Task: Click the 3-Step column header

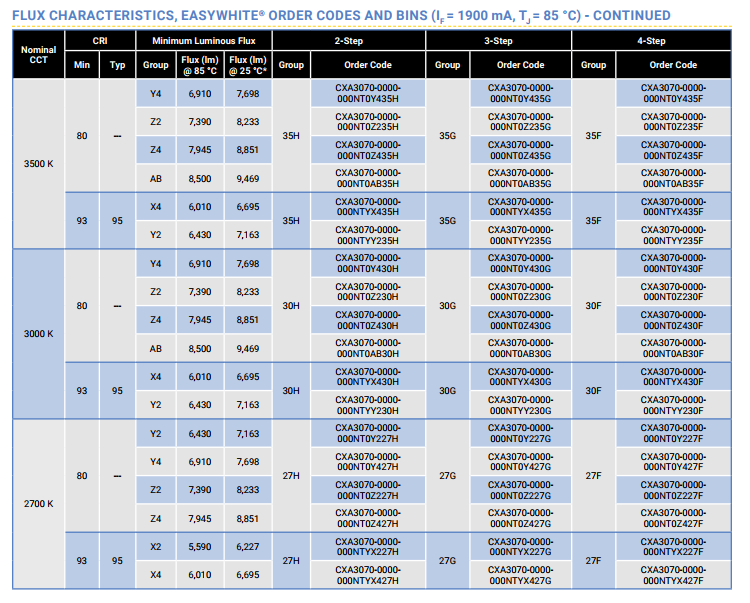Action: tap(498, 41)
